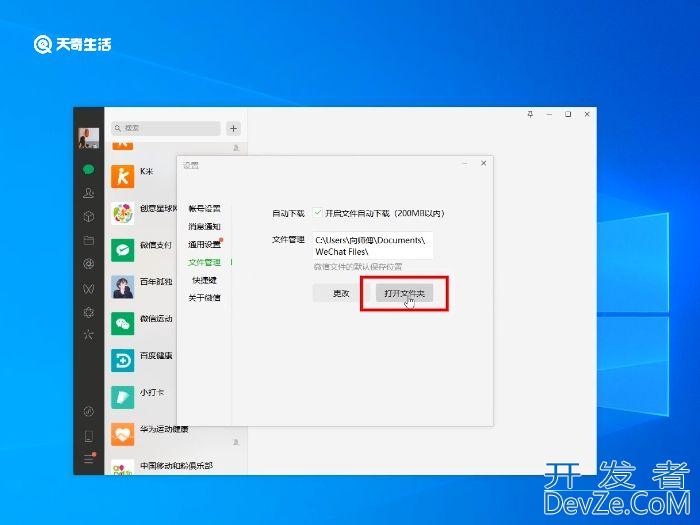Viewport: 700px width, 525px height.
Task: Select the 通用设置 settings tab
Action: tap(204, 245)
